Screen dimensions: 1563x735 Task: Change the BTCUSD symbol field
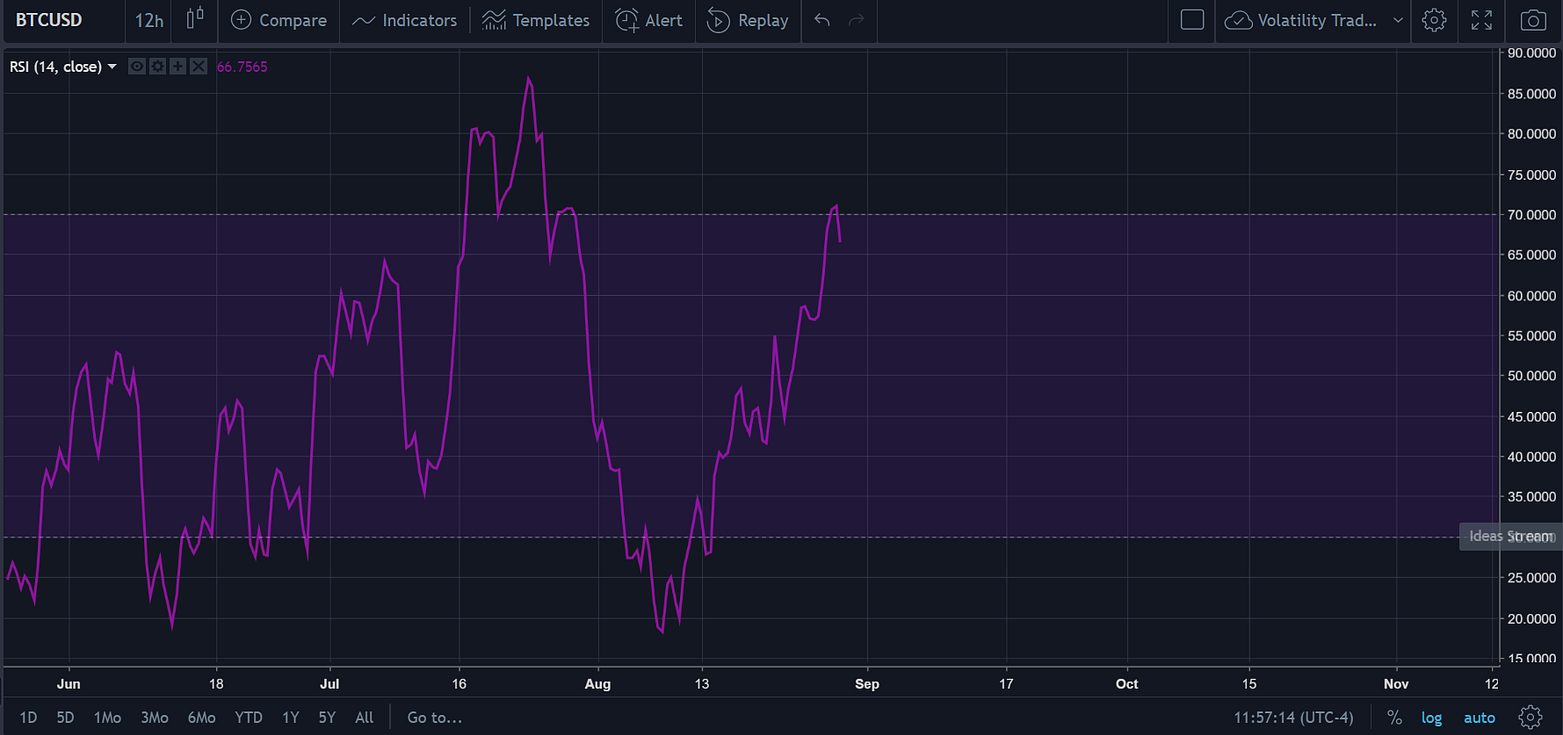63,20
